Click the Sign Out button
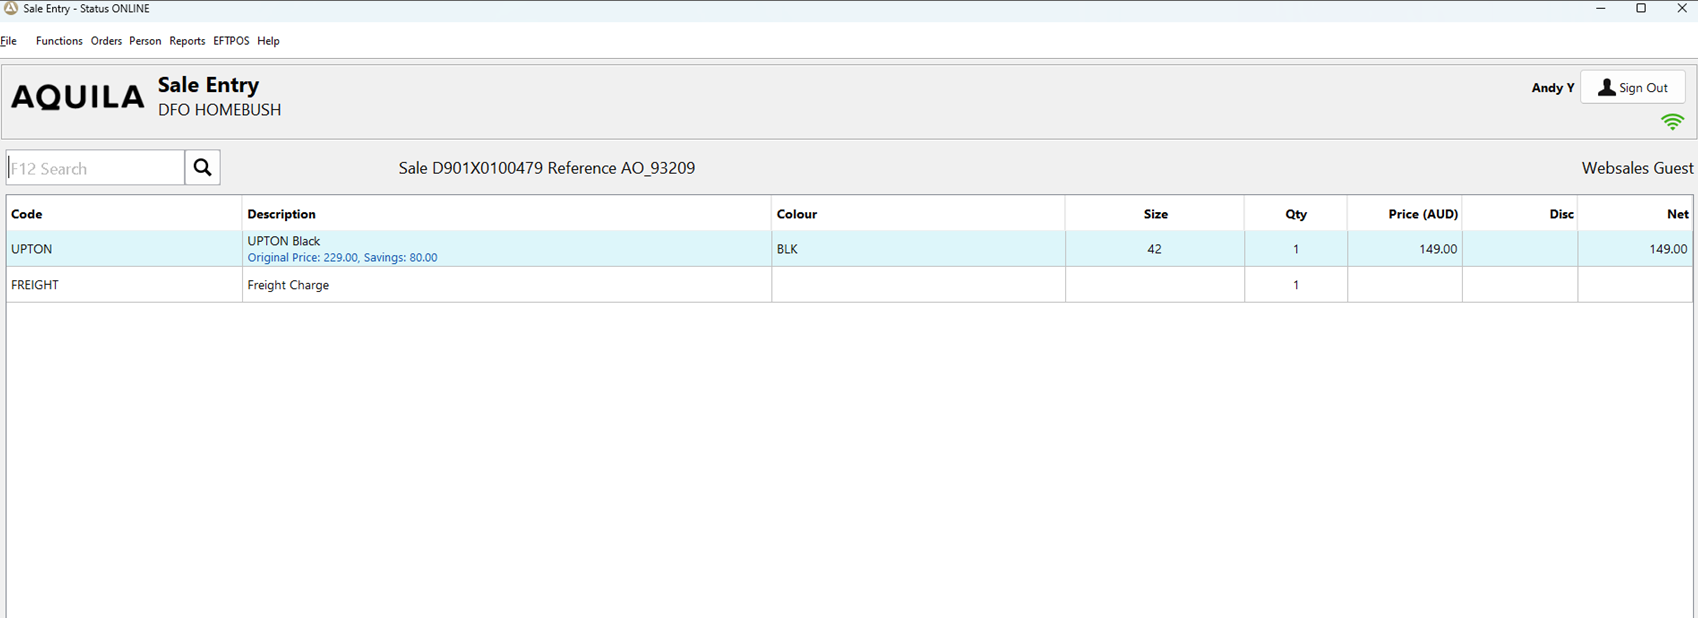The height and width of the screenshot is (618, 1698). [x=1632, y=87]
